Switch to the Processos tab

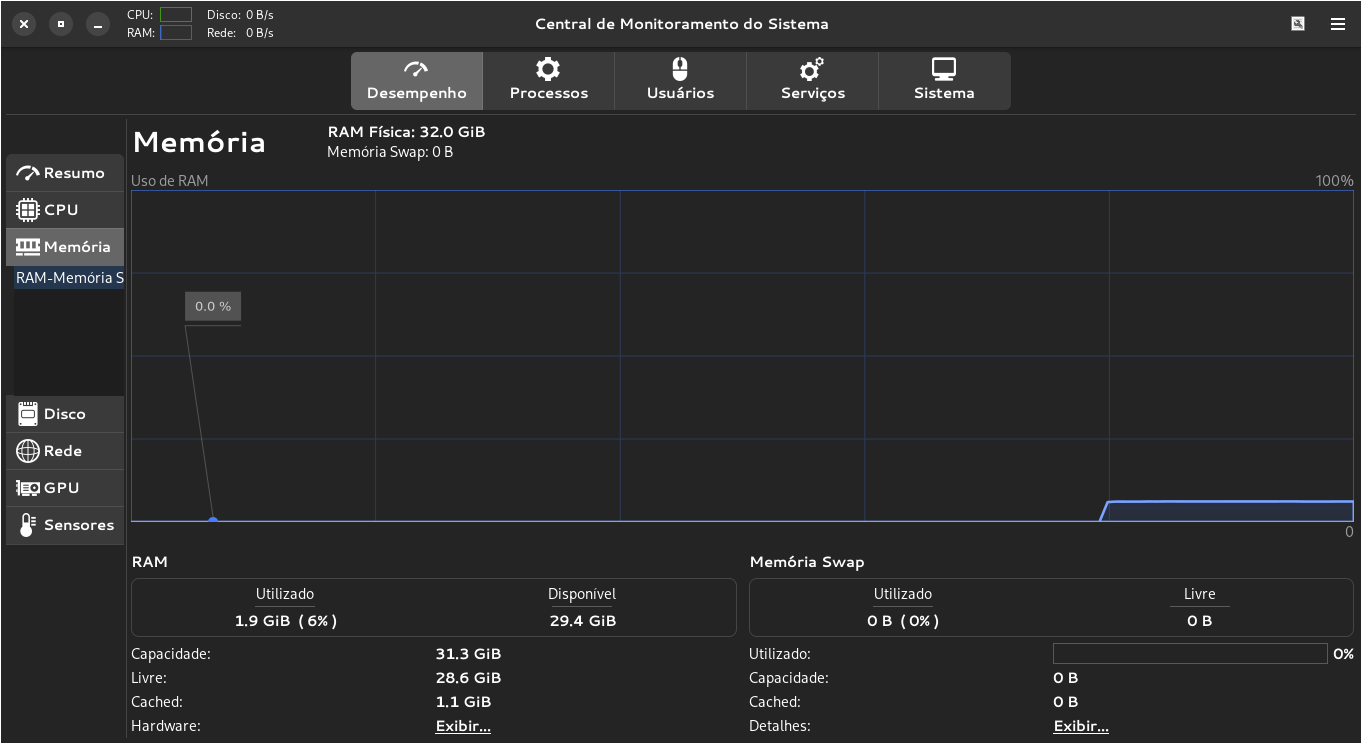coord(548,81)
